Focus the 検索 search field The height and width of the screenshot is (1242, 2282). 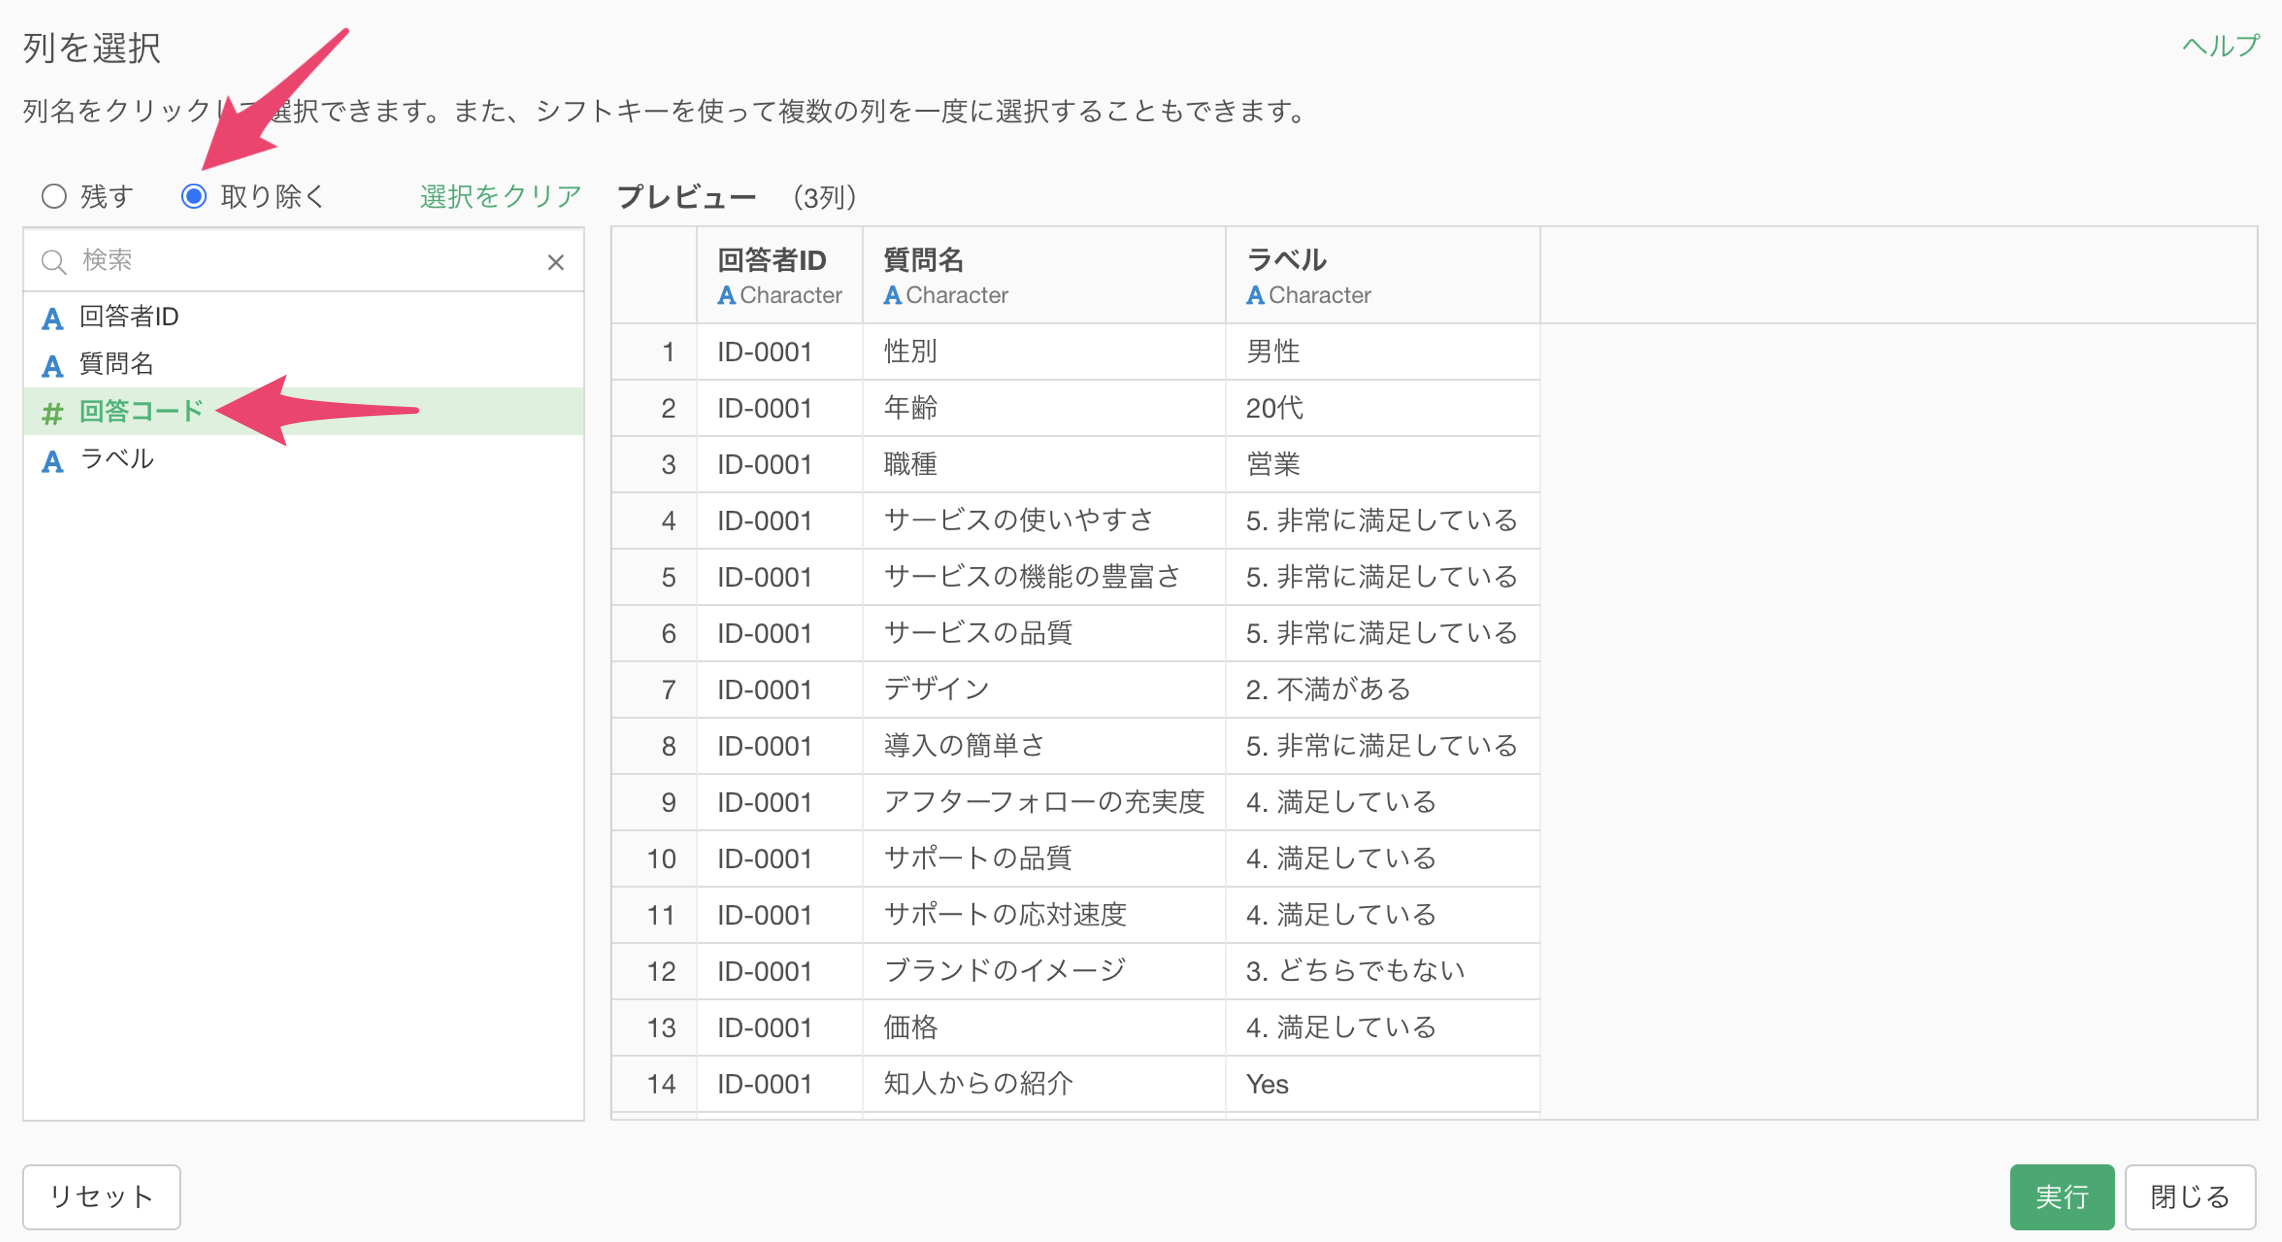click(x=300, y=261)
